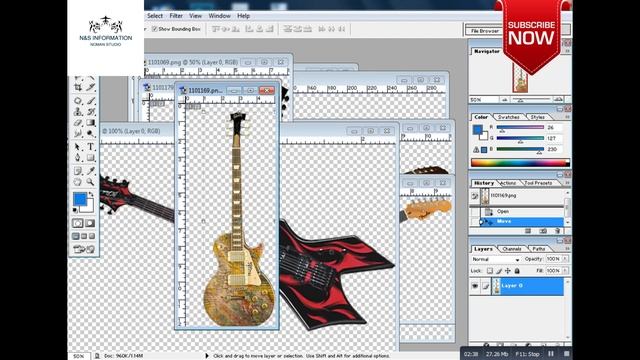Open History panel flyout menu arrow
The image size is (640, 360).
(x=567, y=183)
